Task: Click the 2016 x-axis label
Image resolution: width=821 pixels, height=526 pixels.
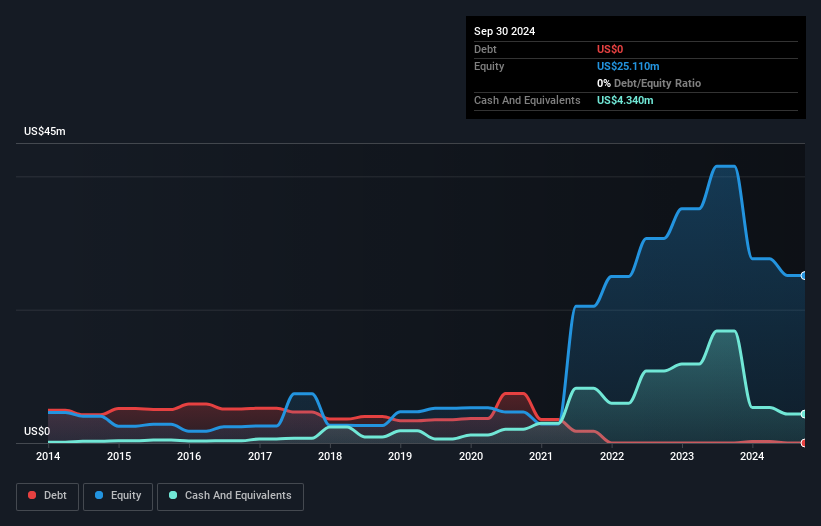Action: [189, 456]
